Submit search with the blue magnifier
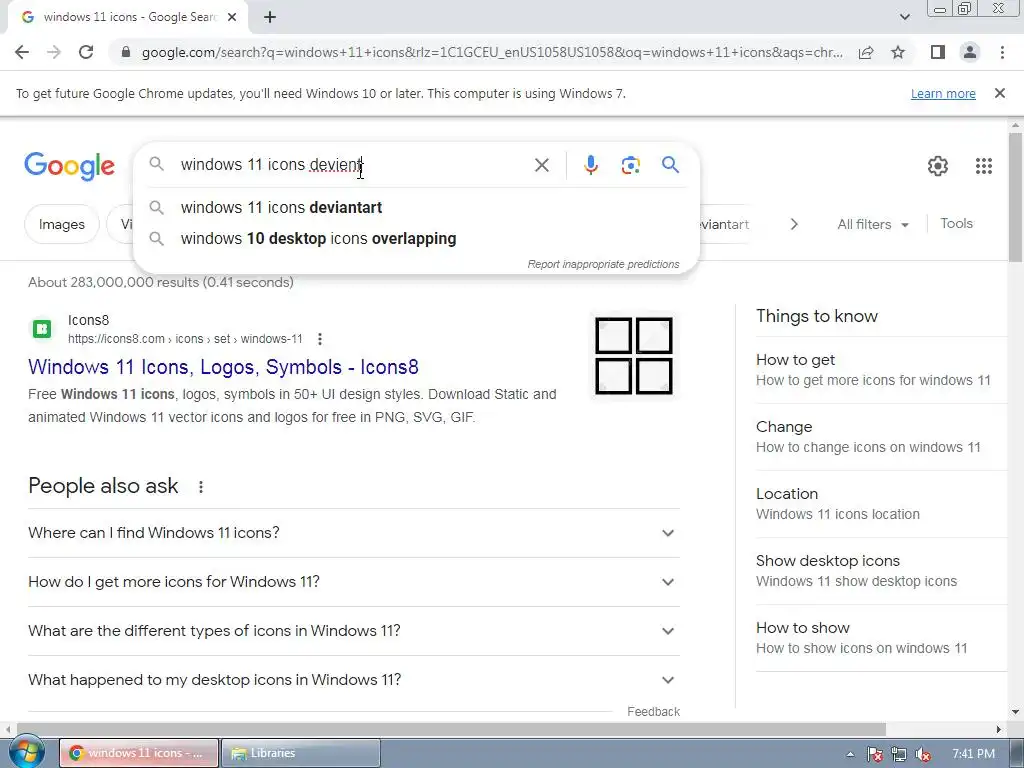Screen dimensions: 1024x768 670,165
